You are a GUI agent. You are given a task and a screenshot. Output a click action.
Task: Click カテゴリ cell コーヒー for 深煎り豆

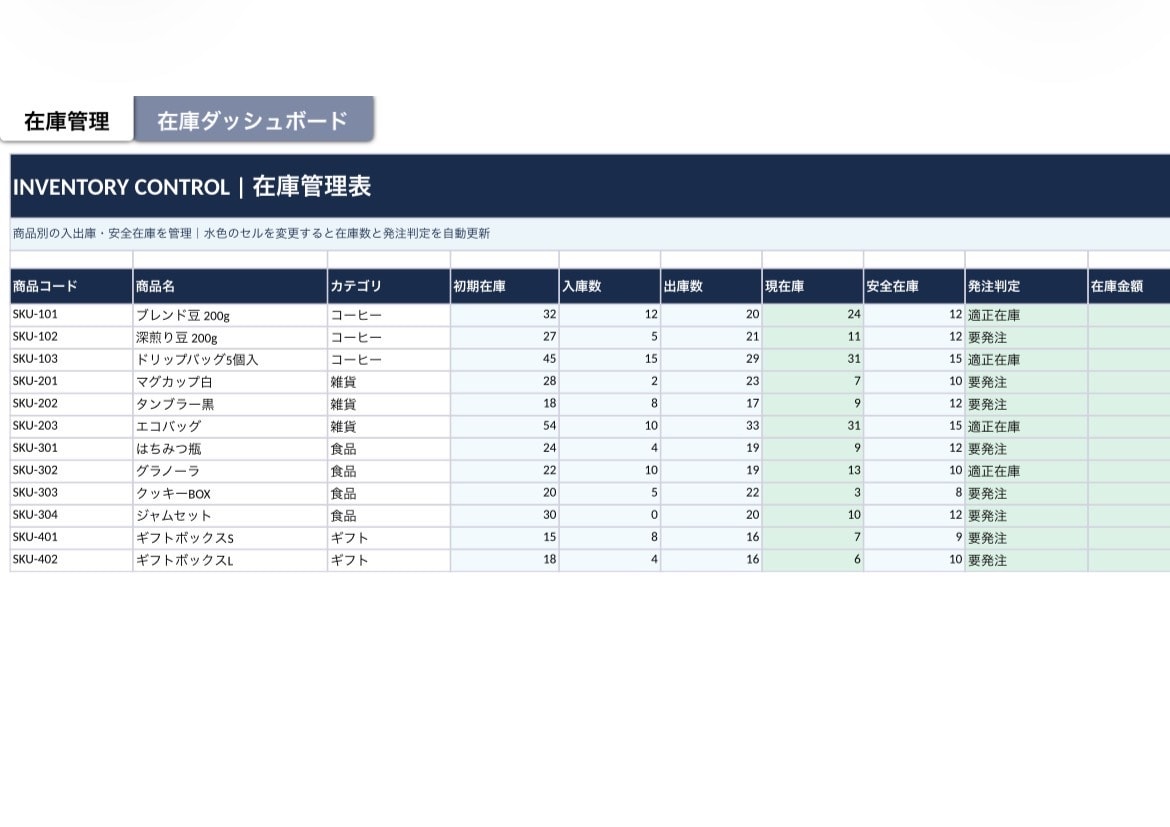[389, 337]
